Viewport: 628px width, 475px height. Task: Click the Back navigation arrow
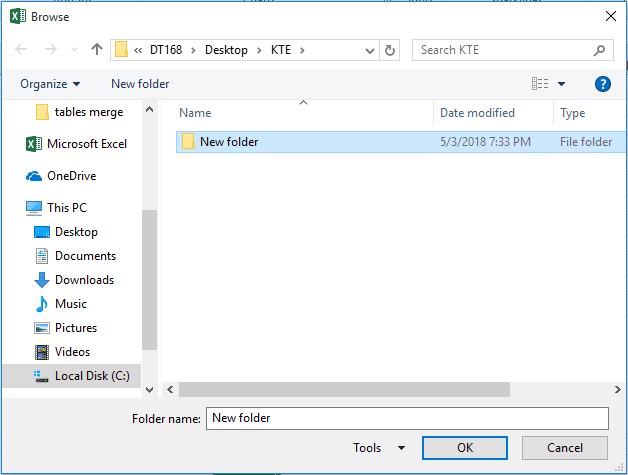click(21, 49)
